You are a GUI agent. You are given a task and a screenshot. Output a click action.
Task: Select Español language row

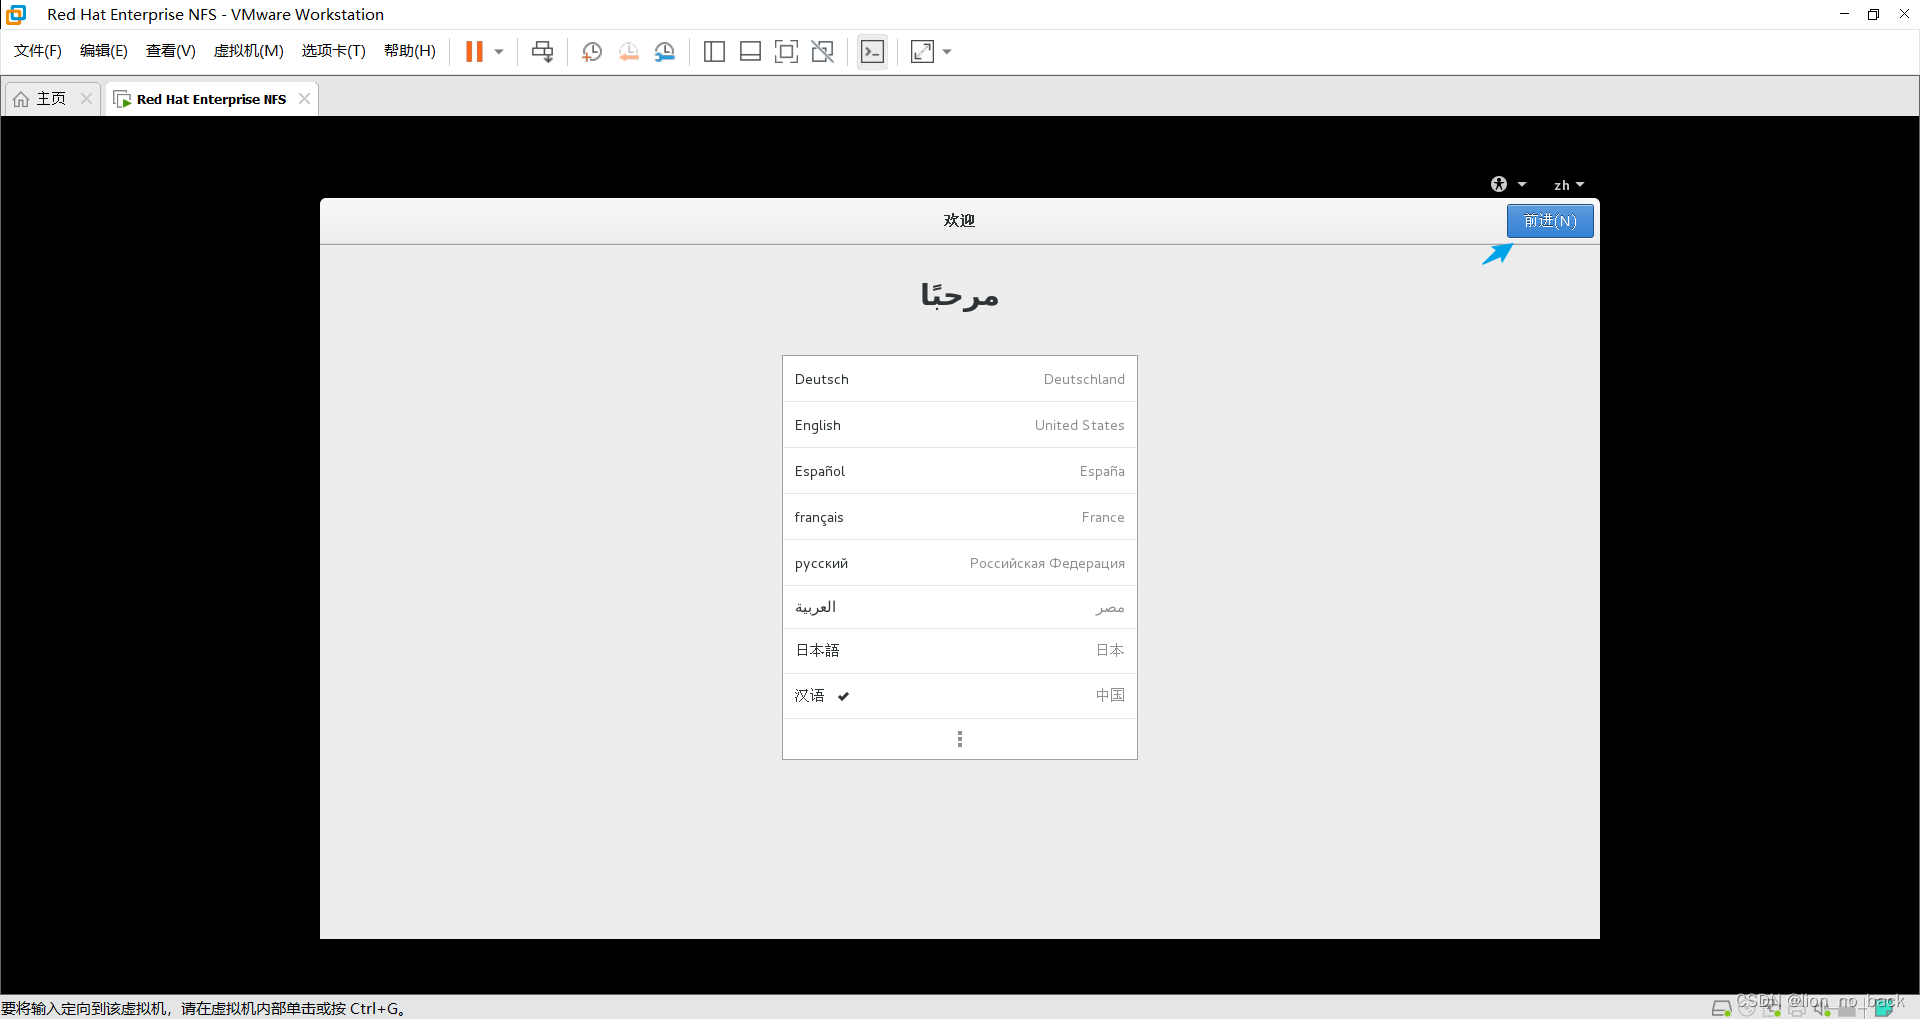pyautogui.click(x=960, y=471)
